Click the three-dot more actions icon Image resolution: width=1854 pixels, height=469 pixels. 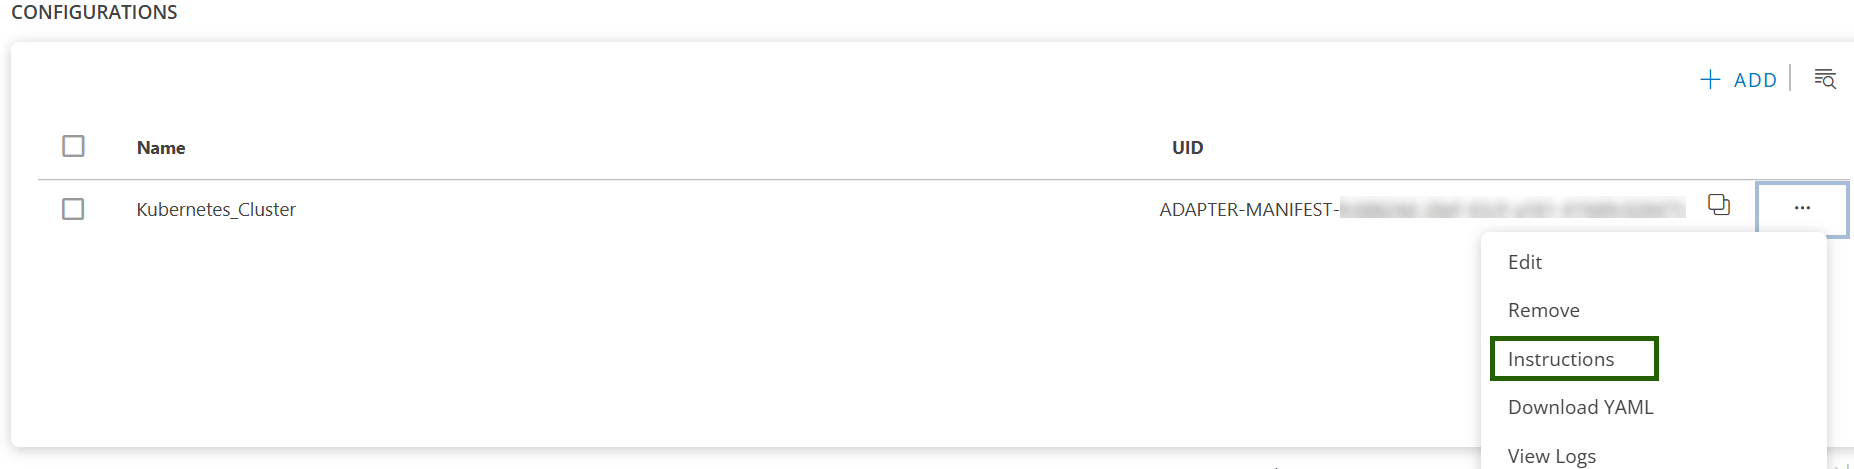pos(1802,208)
